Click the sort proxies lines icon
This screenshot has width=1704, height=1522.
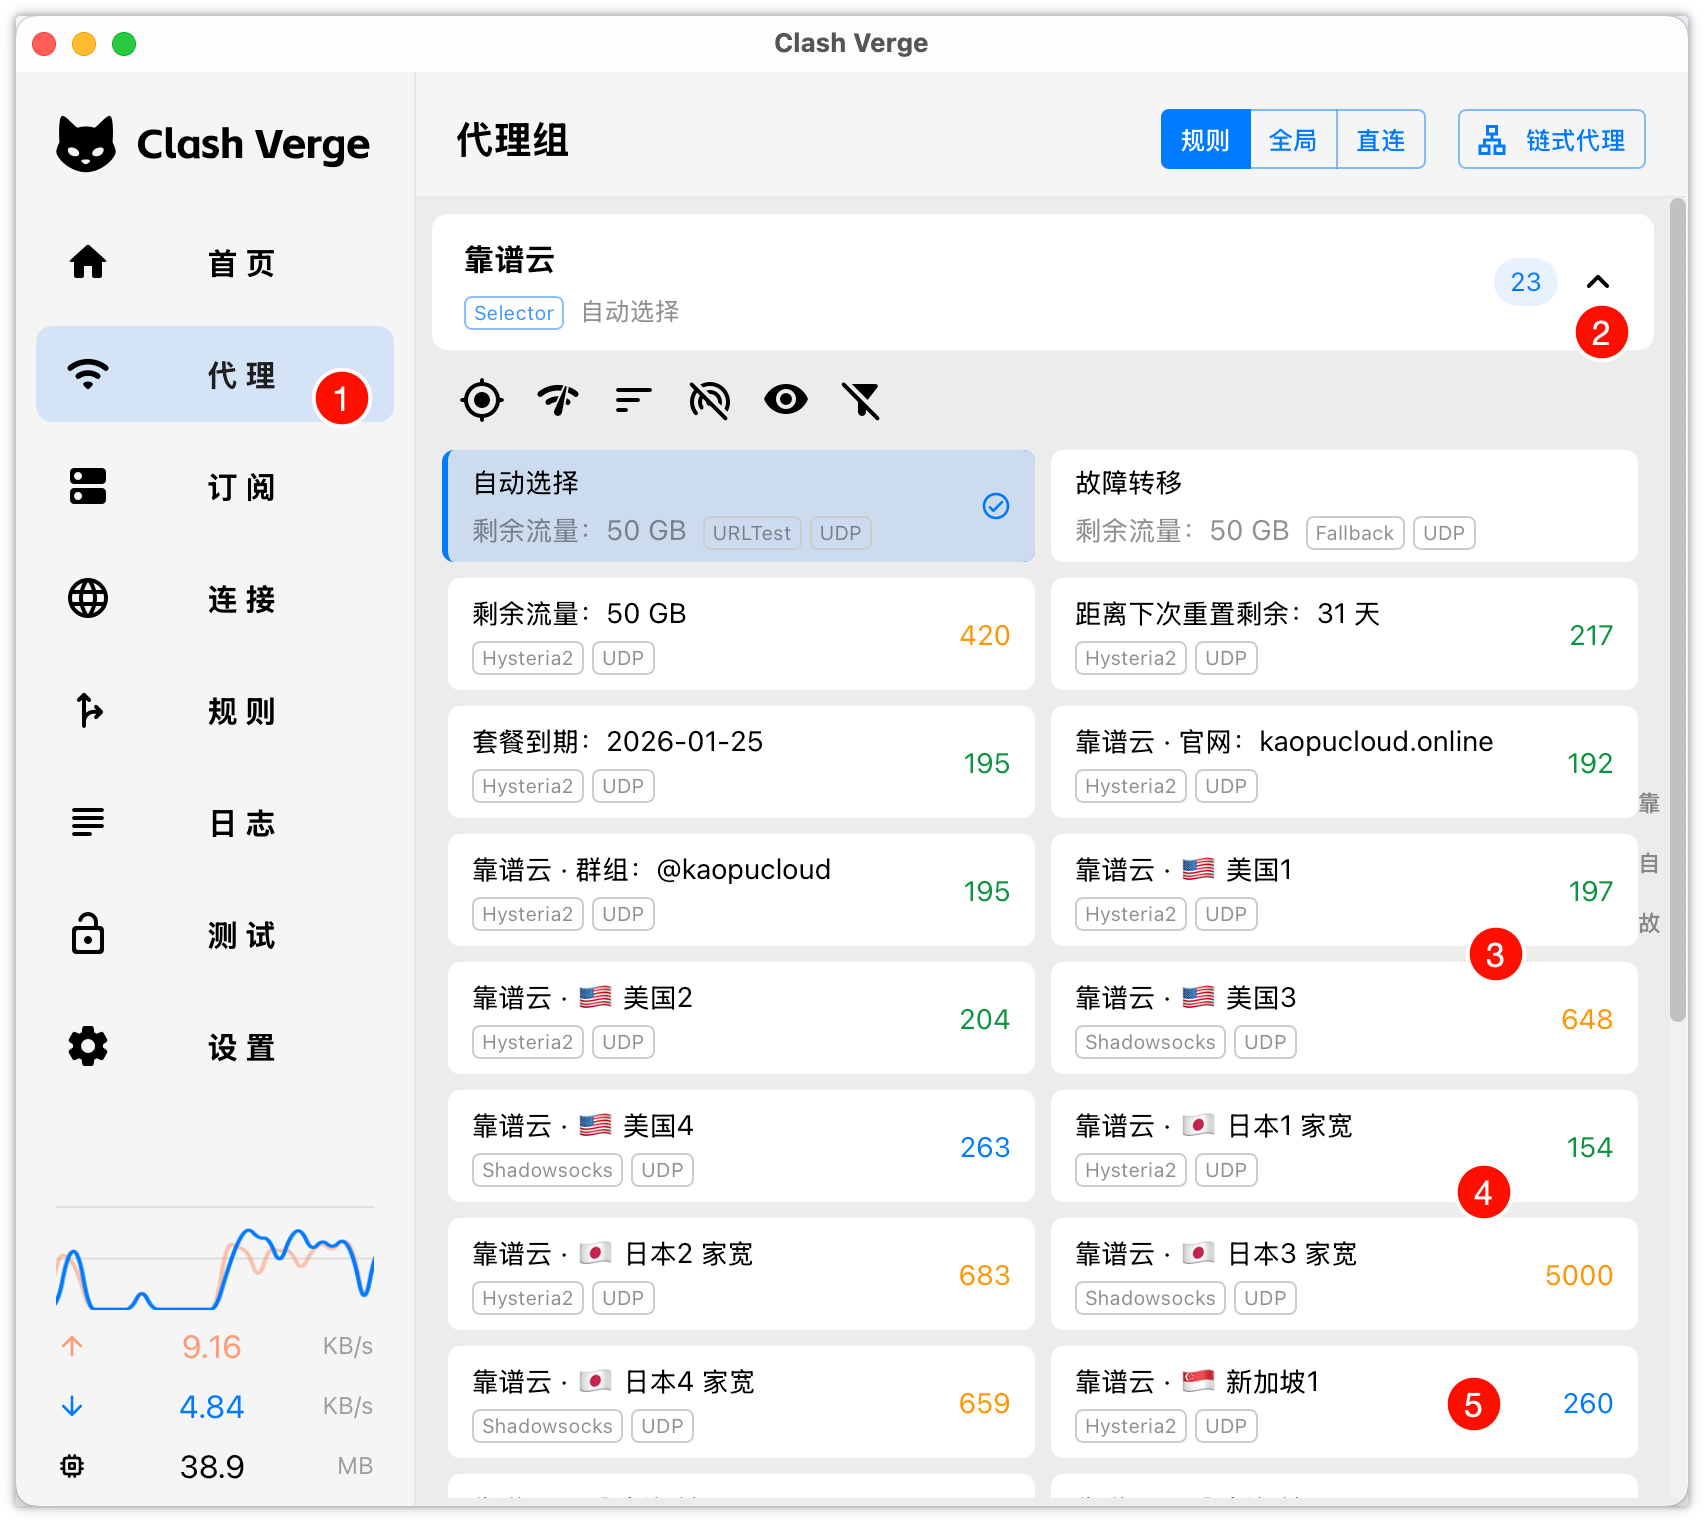tap(633, 401)
